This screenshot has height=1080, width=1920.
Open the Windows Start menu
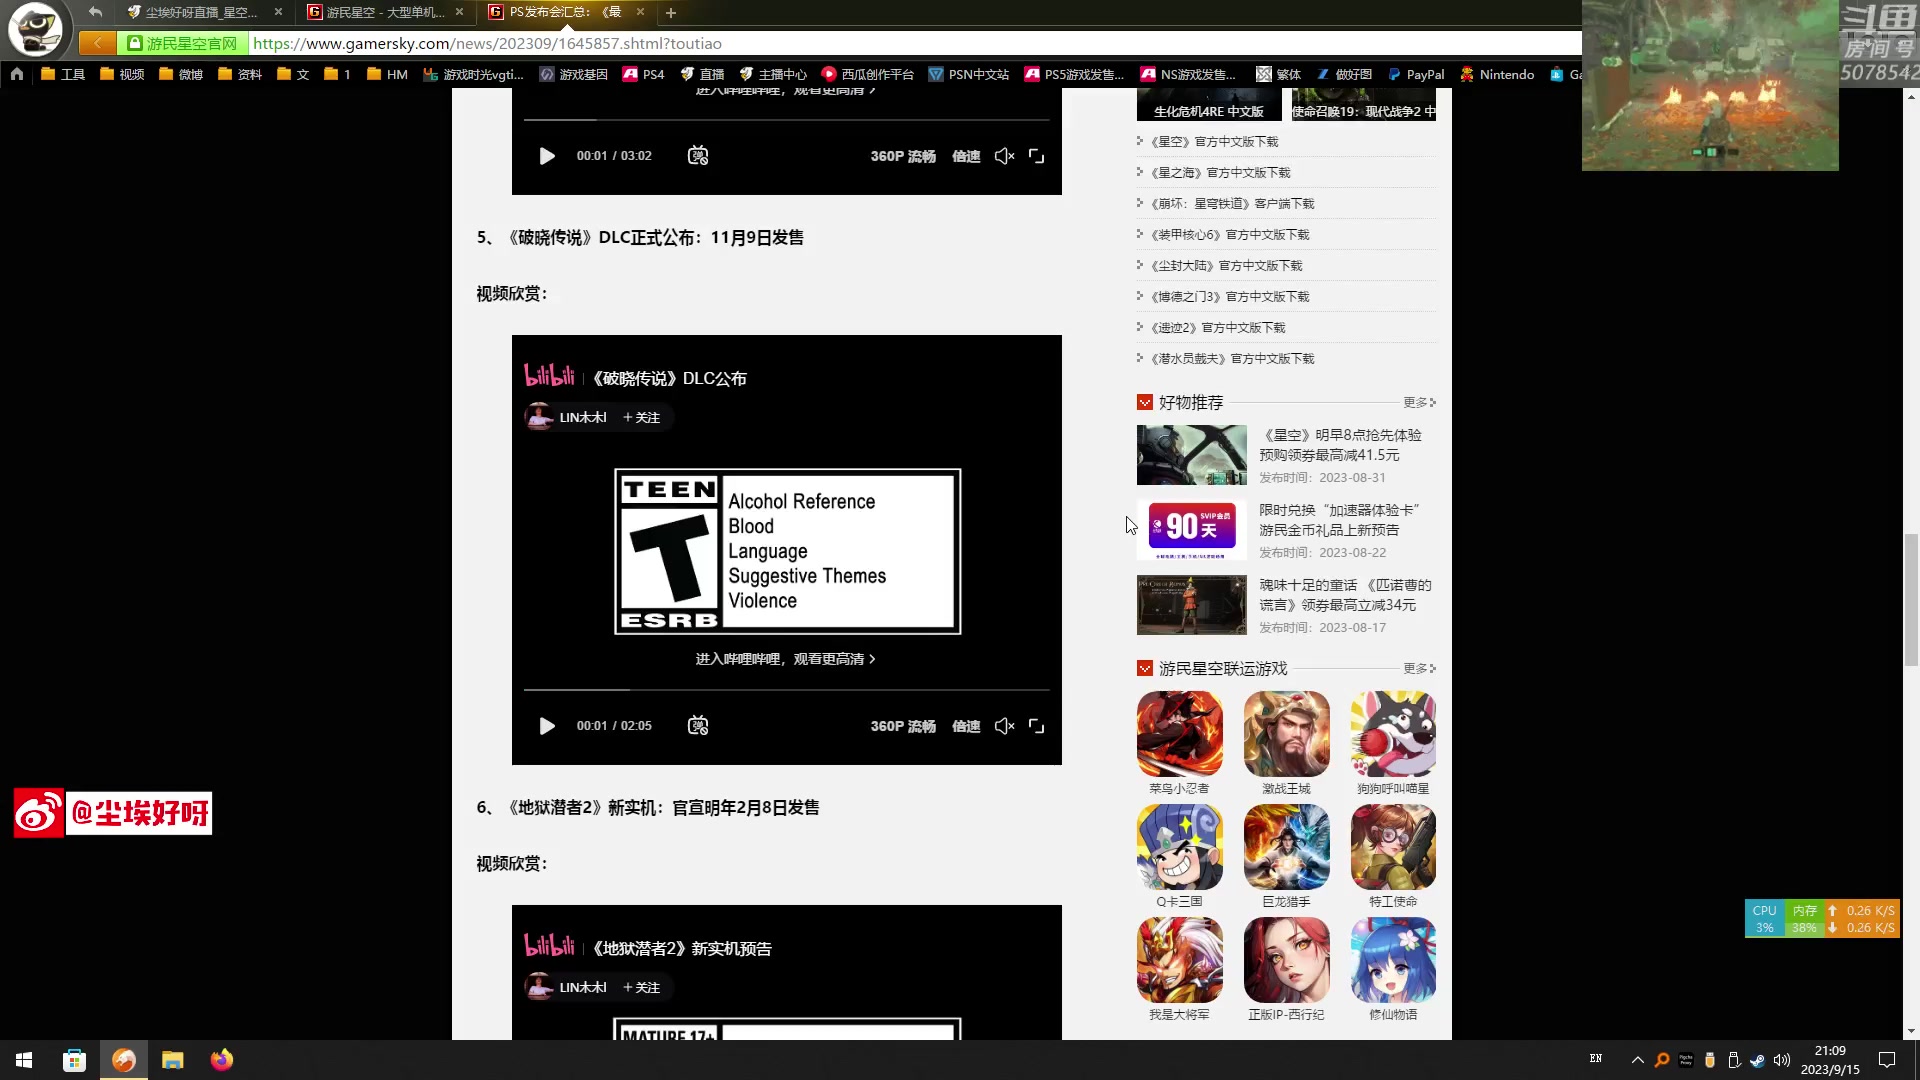(24, 1060)
